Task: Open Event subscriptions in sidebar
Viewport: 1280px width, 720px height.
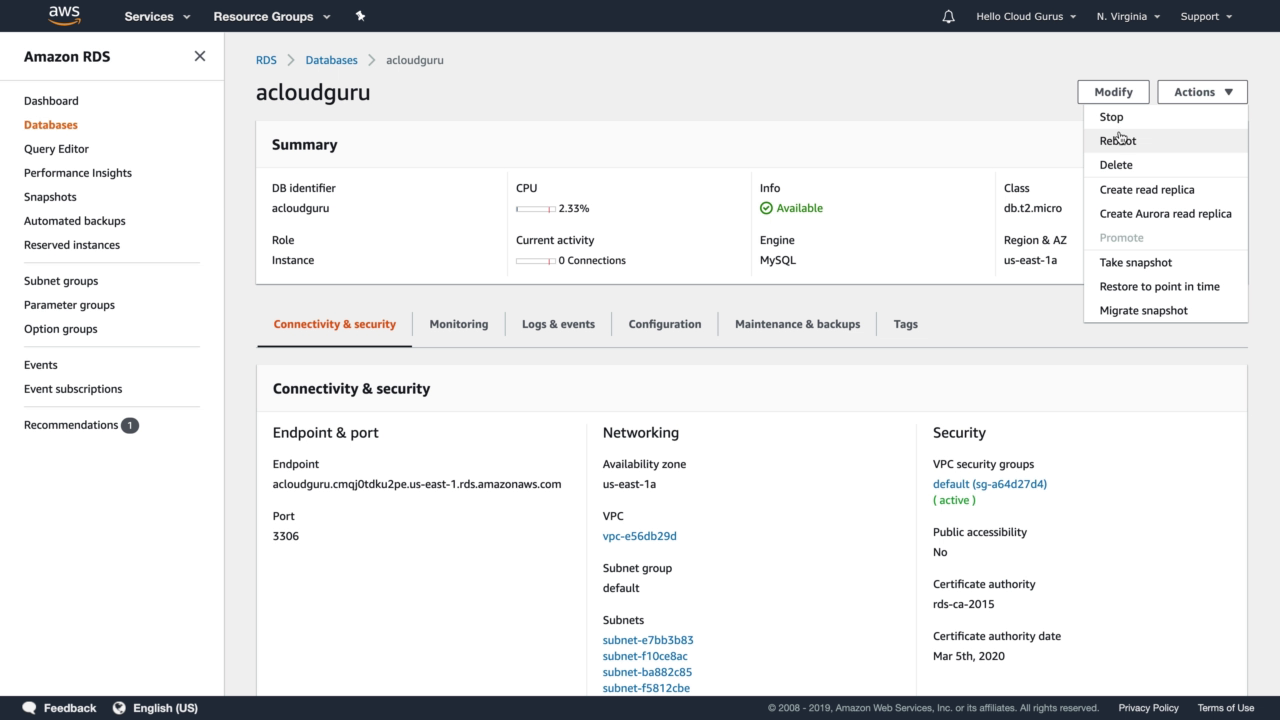Action: click(x=73, y=389)
